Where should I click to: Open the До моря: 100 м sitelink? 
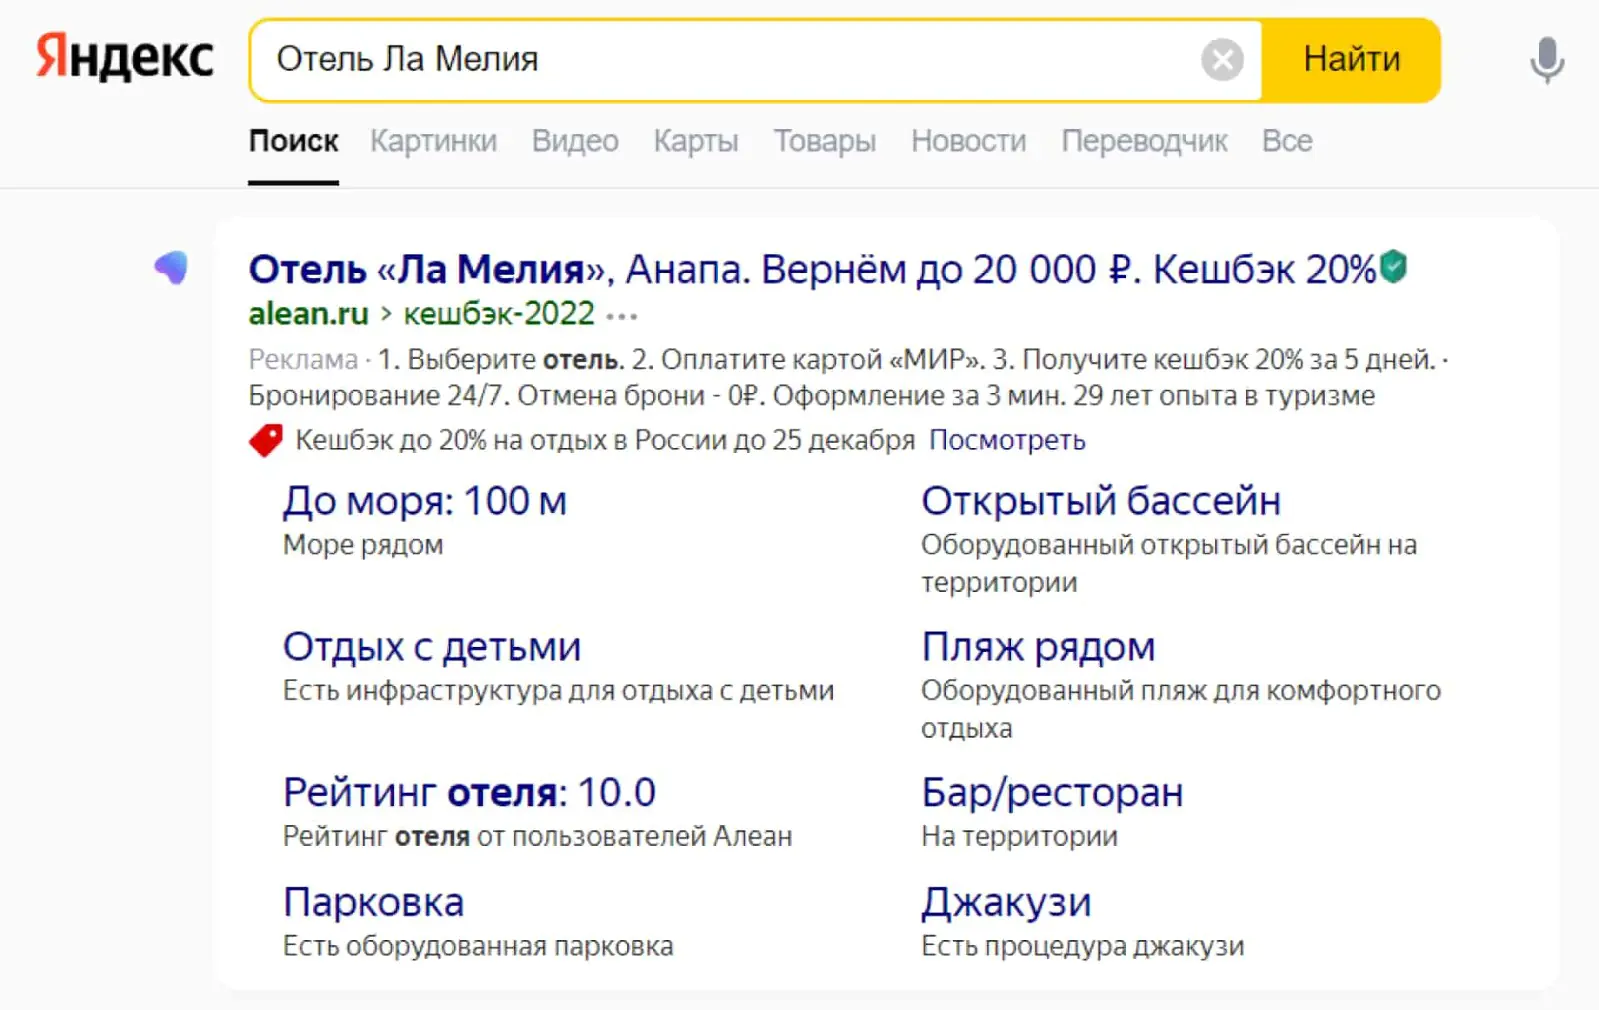[425, 500]
